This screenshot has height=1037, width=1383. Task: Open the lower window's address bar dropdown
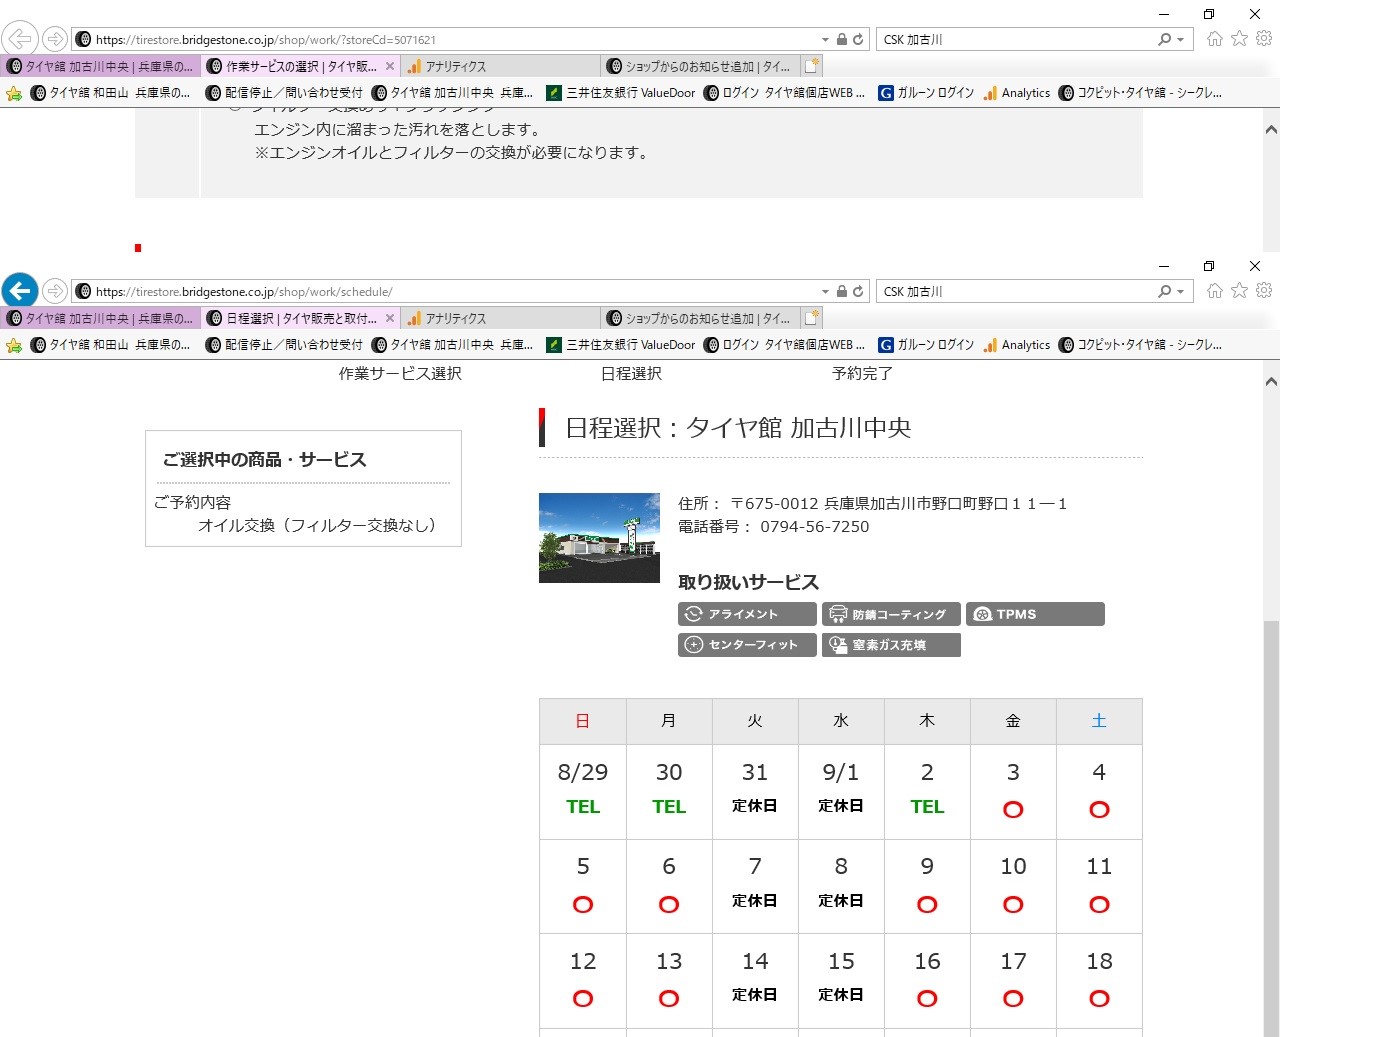coord(824,291)
